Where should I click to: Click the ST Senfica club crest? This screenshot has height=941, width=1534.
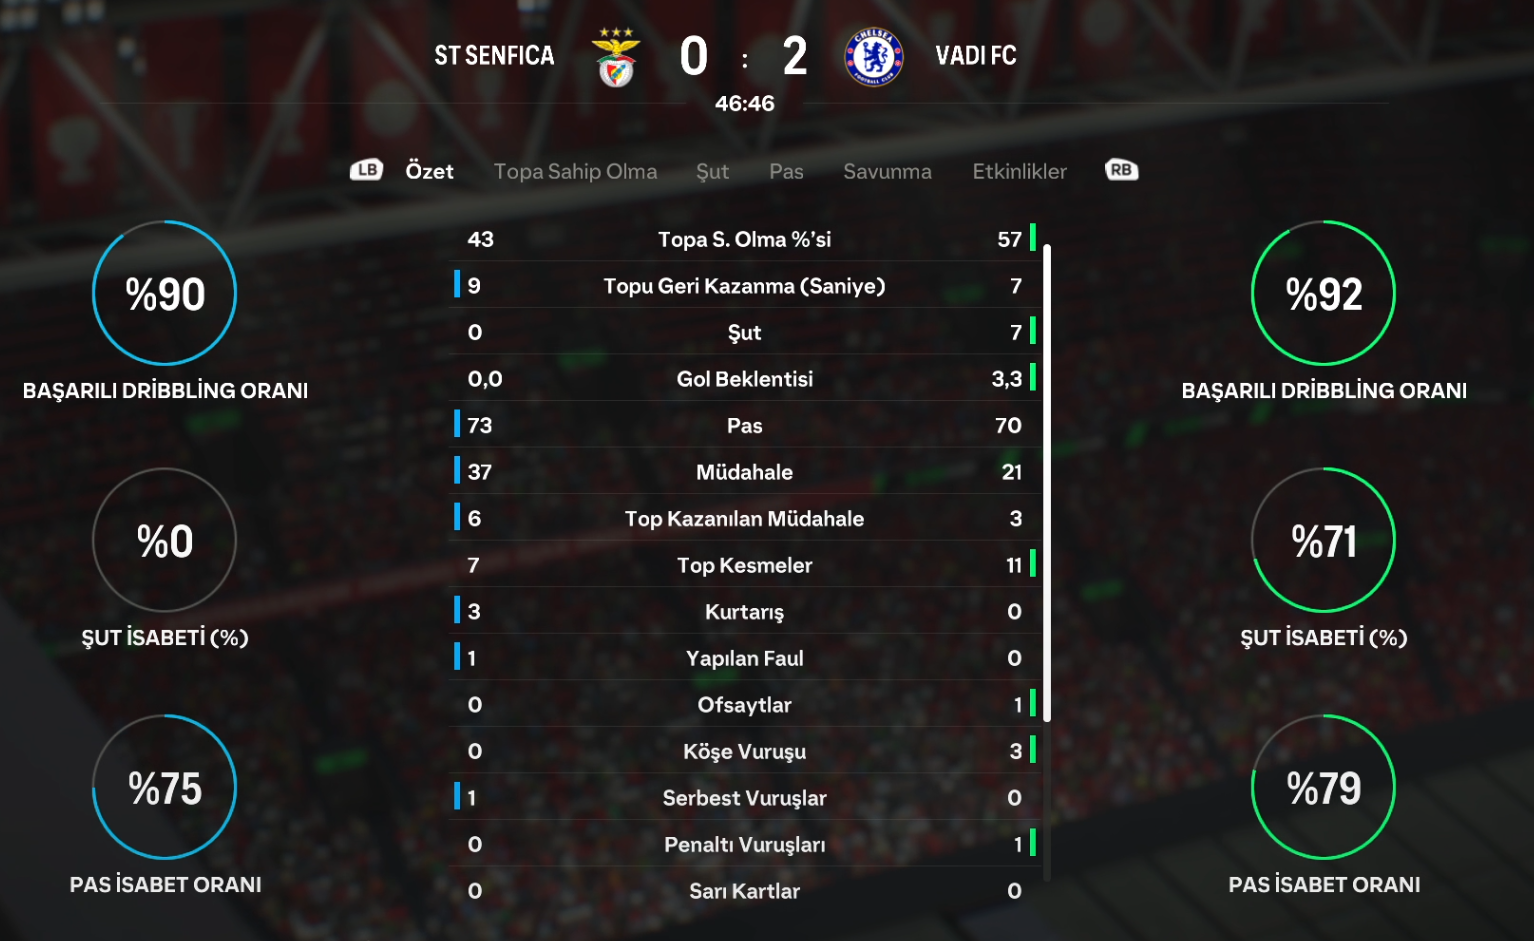point(616,57)
